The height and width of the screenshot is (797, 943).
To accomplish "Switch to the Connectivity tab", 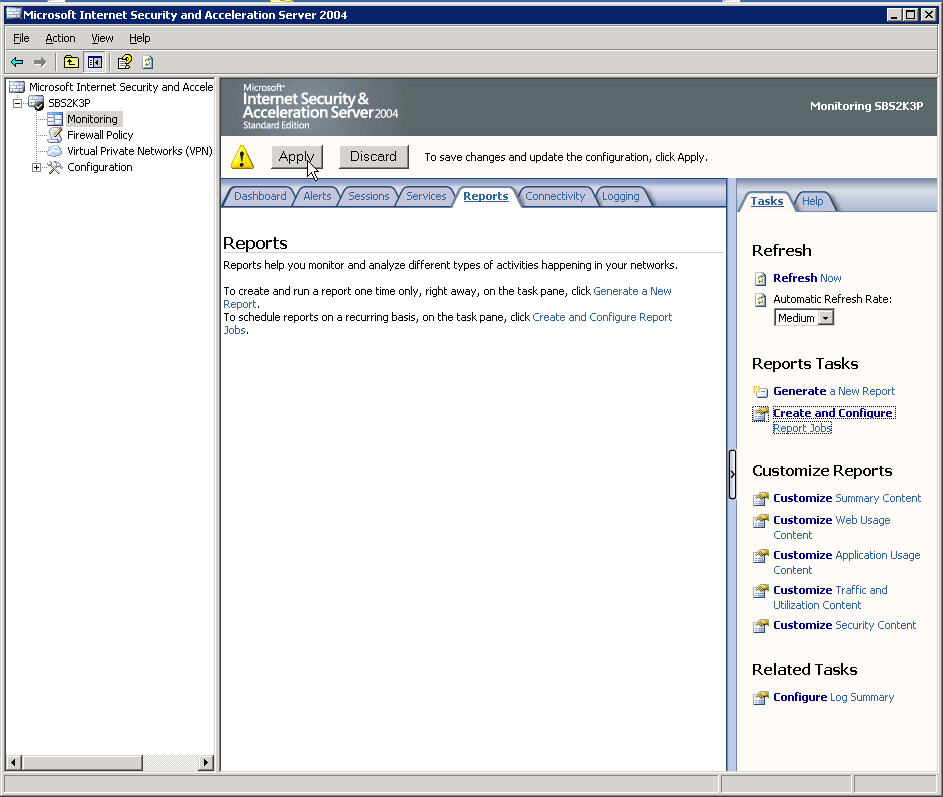I will click(x=555, y=196).
